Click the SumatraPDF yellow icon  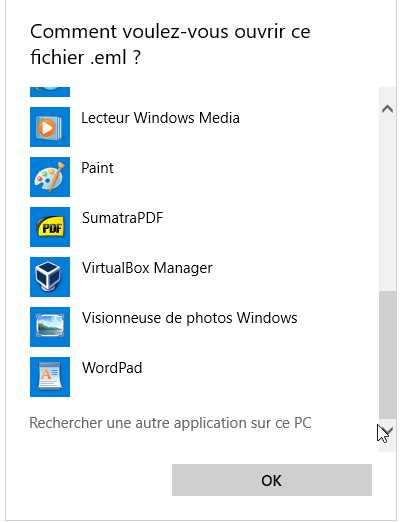50,227
